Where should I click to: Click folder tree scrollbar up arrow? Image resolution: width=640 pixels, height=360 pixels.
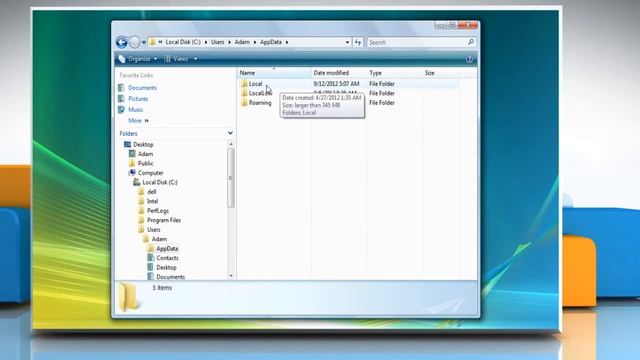point(231,144)
